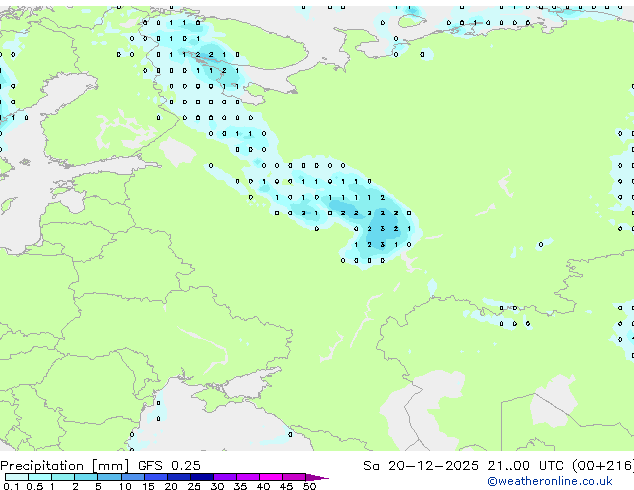Open the ©weatheronline.co.uk link
The width and height of the screenshot is (634, 490).
(x=550, y=481)
